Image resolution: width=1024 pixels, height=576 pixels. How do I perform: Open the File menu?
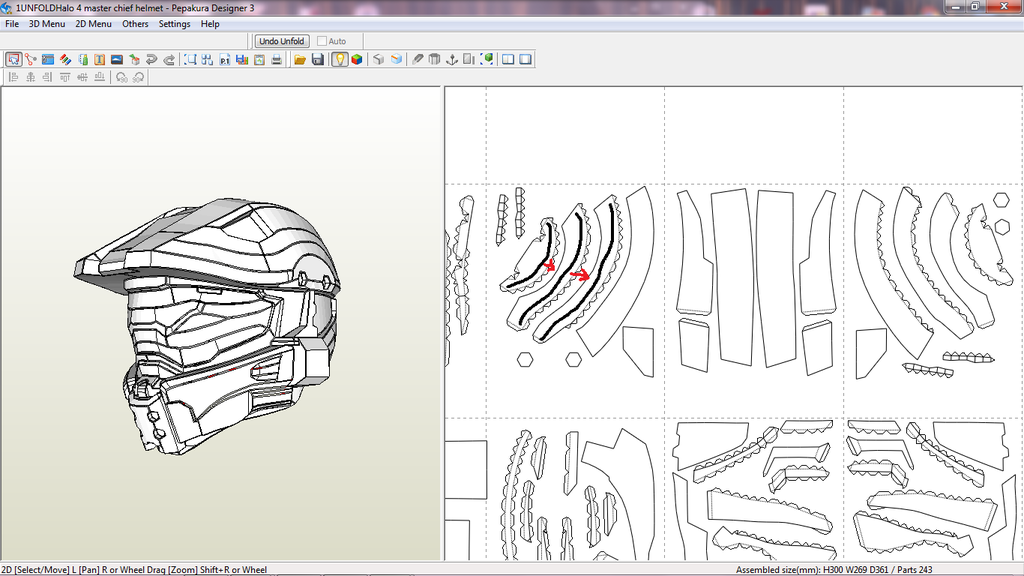click(x=12, y=24)
